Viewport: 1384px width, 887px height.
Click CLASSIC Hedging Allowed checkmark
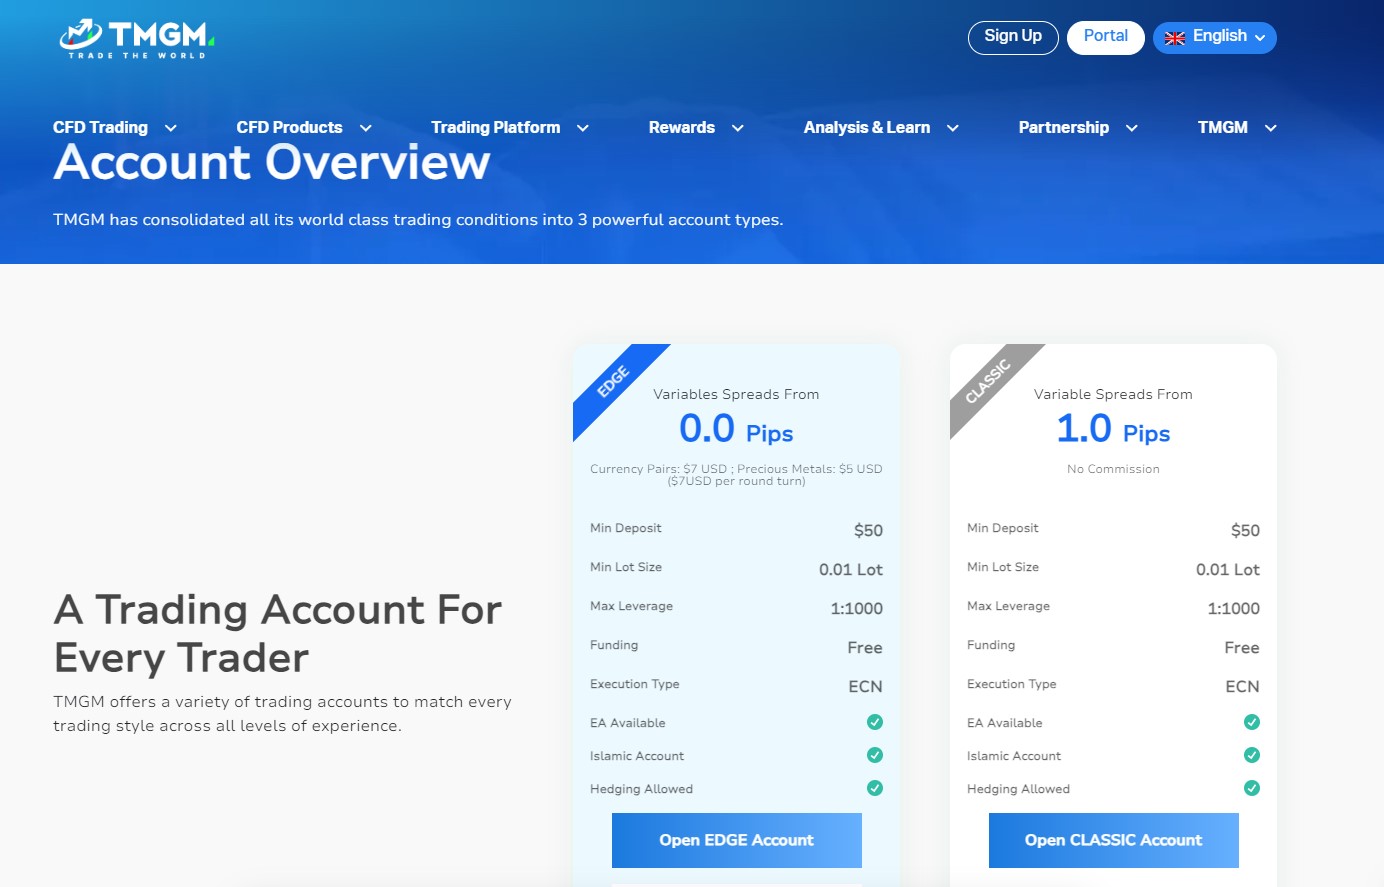(1252, 788)
